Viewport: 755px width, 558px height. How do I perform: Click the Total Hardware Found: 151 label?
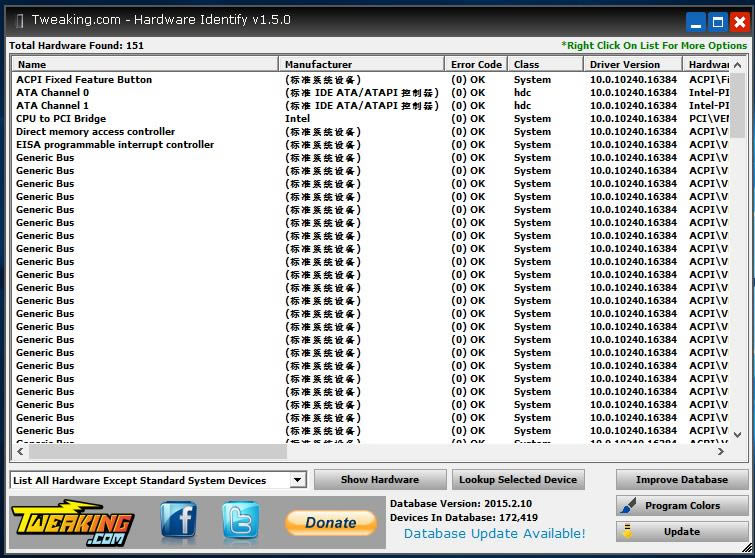coord(77,46)
